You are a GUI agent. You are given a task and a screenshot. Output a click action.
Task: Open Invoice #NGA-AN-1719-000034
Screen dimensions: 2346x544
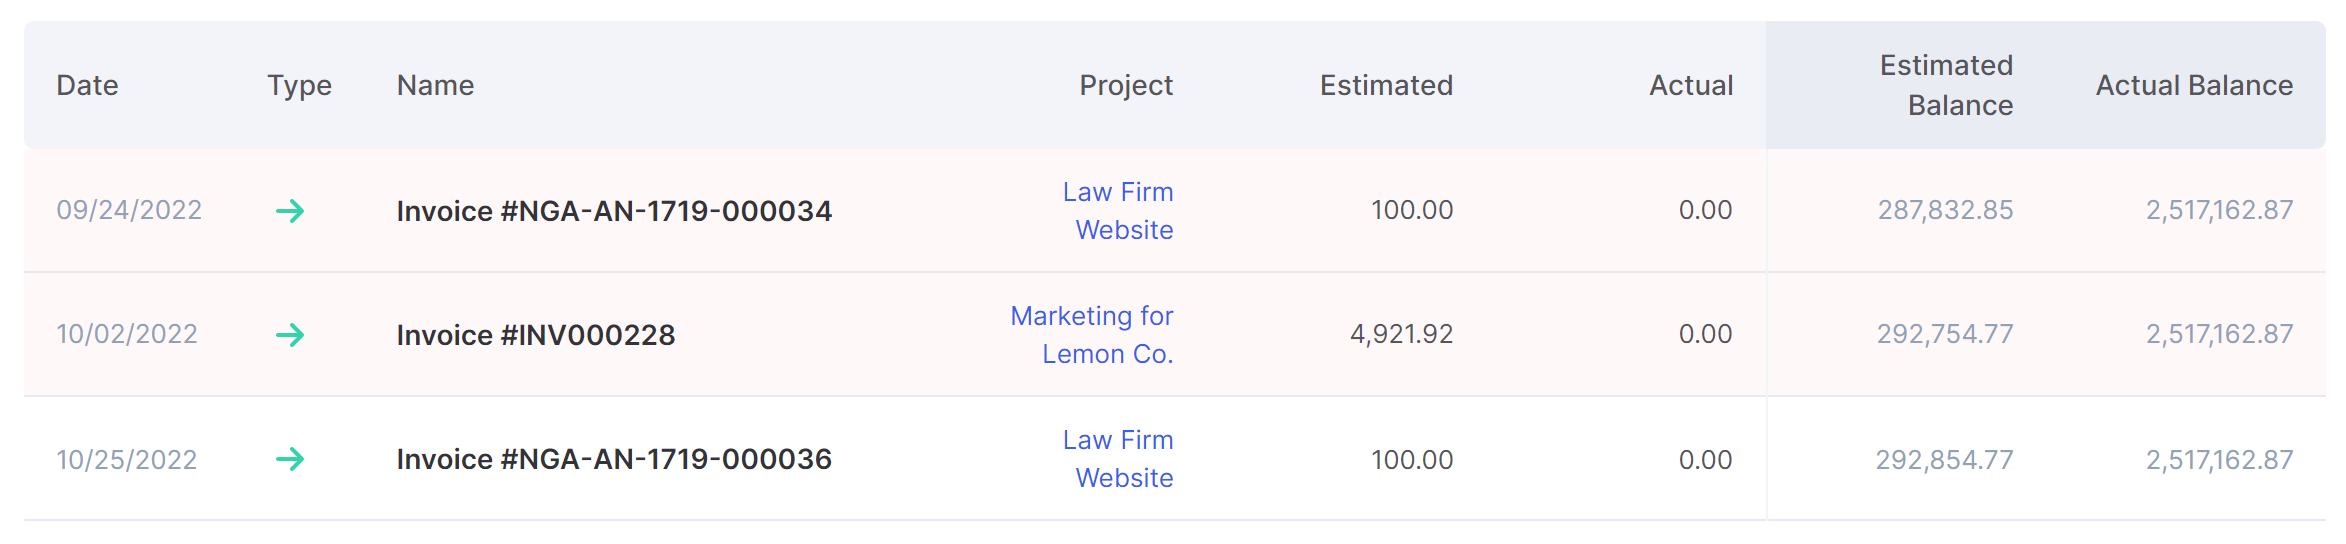click(x=614, y=211)
